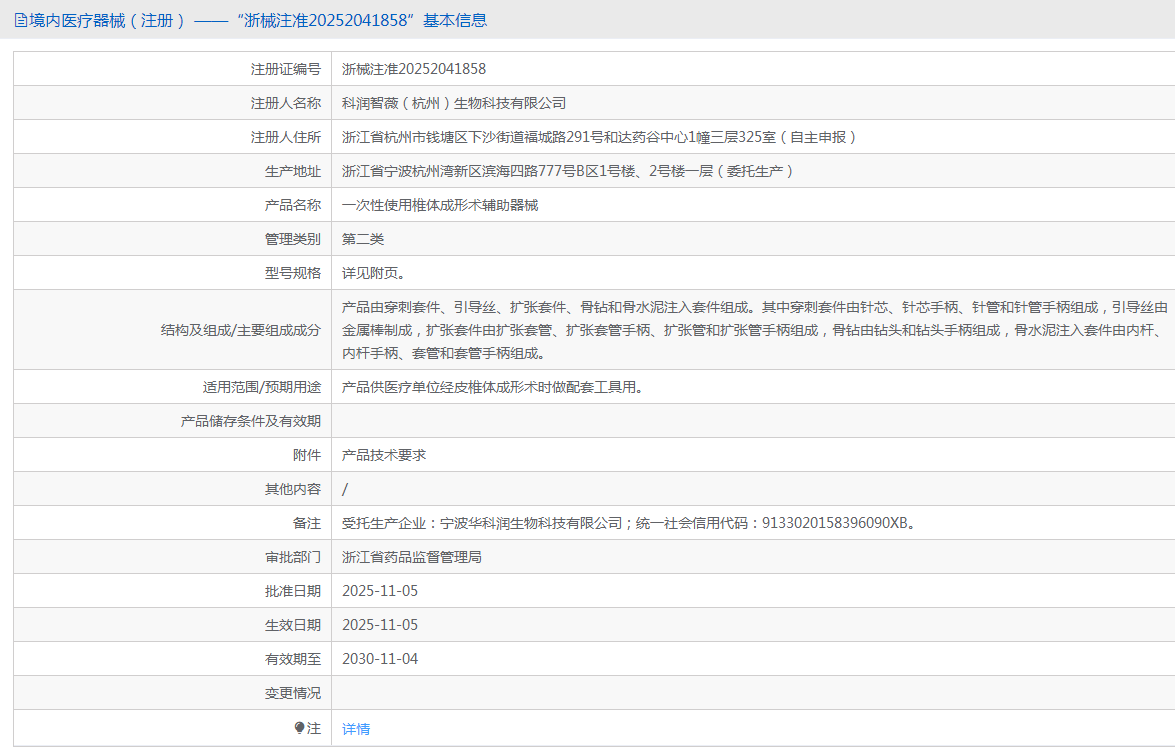The image size is (1175, 754).
Task: Click the registration number 浙械注准20252041858 in the table
Action: pyautogui.click(x=414, y=69)
